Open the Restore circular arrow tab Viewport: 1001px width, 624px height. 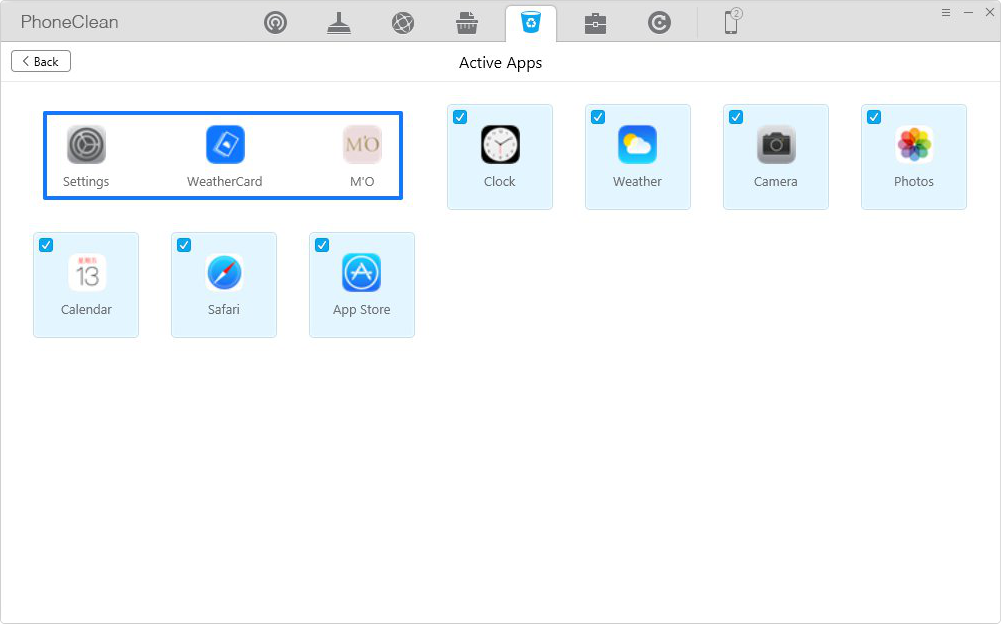point(659,23)
